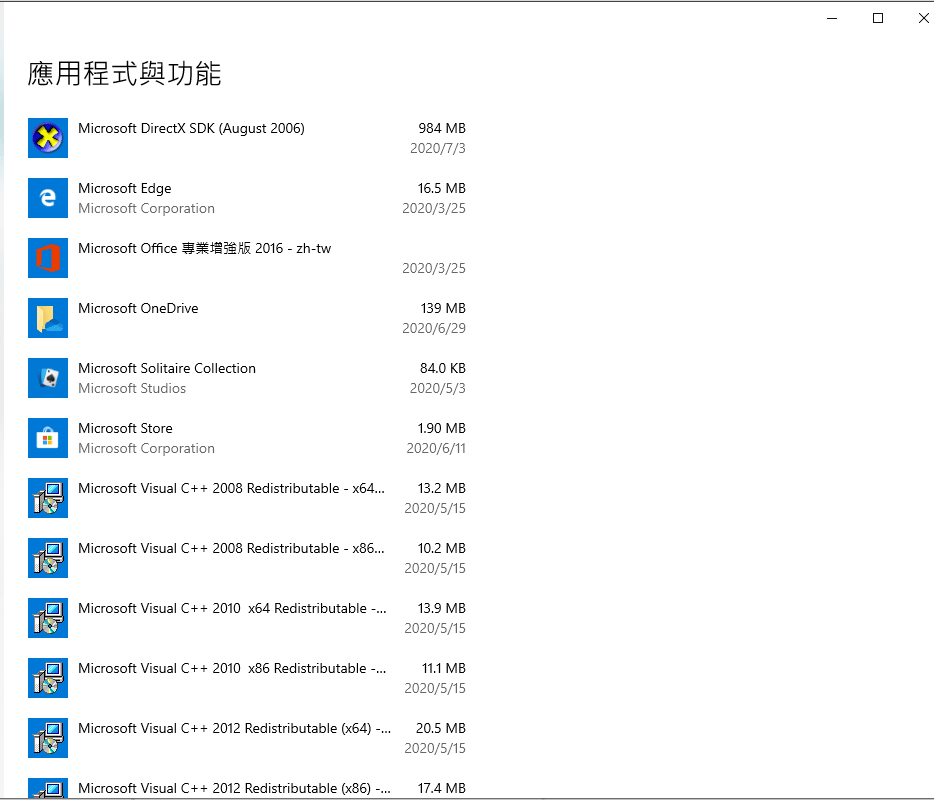Image resolution: width=934 pixels, height=800 pixels.
Task: Select Microsoft DirectX SDK (August 2006) entry
Action: click(191, 129)
